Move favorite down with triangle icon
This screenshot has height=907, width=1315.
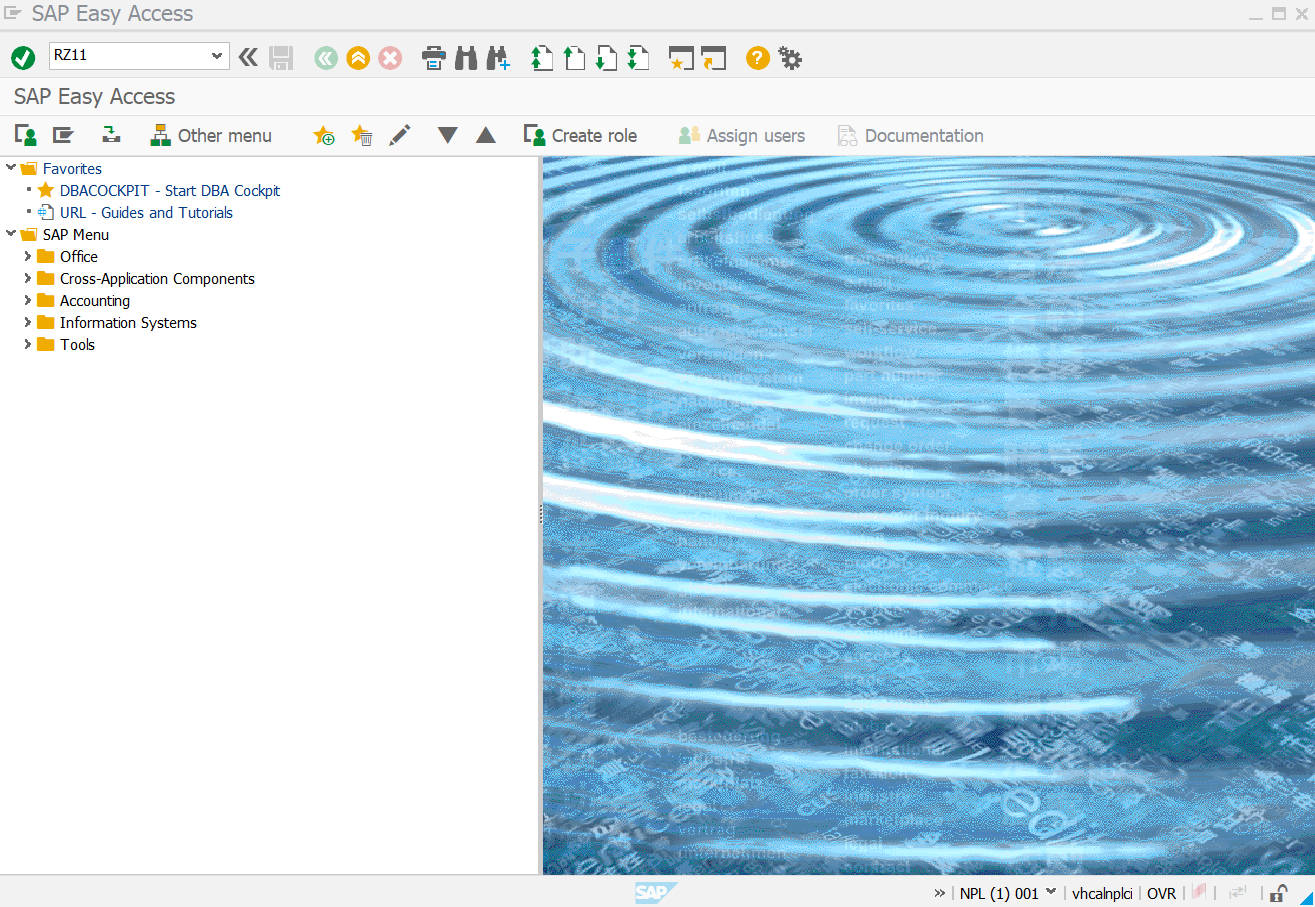448,135
